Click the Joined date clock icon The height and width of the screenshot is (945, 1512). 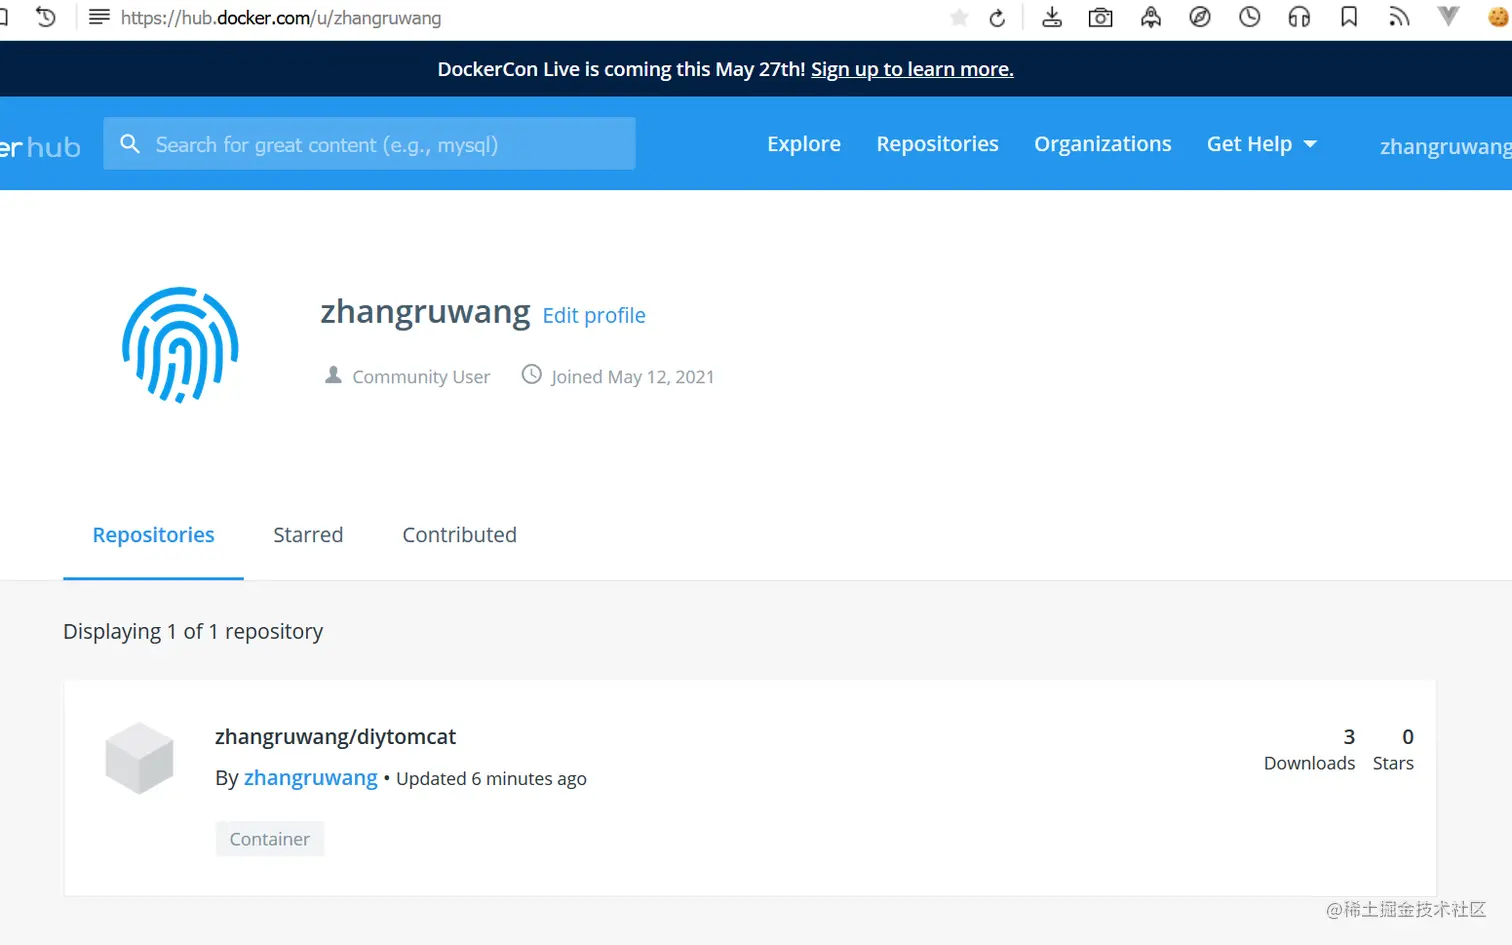532,374
